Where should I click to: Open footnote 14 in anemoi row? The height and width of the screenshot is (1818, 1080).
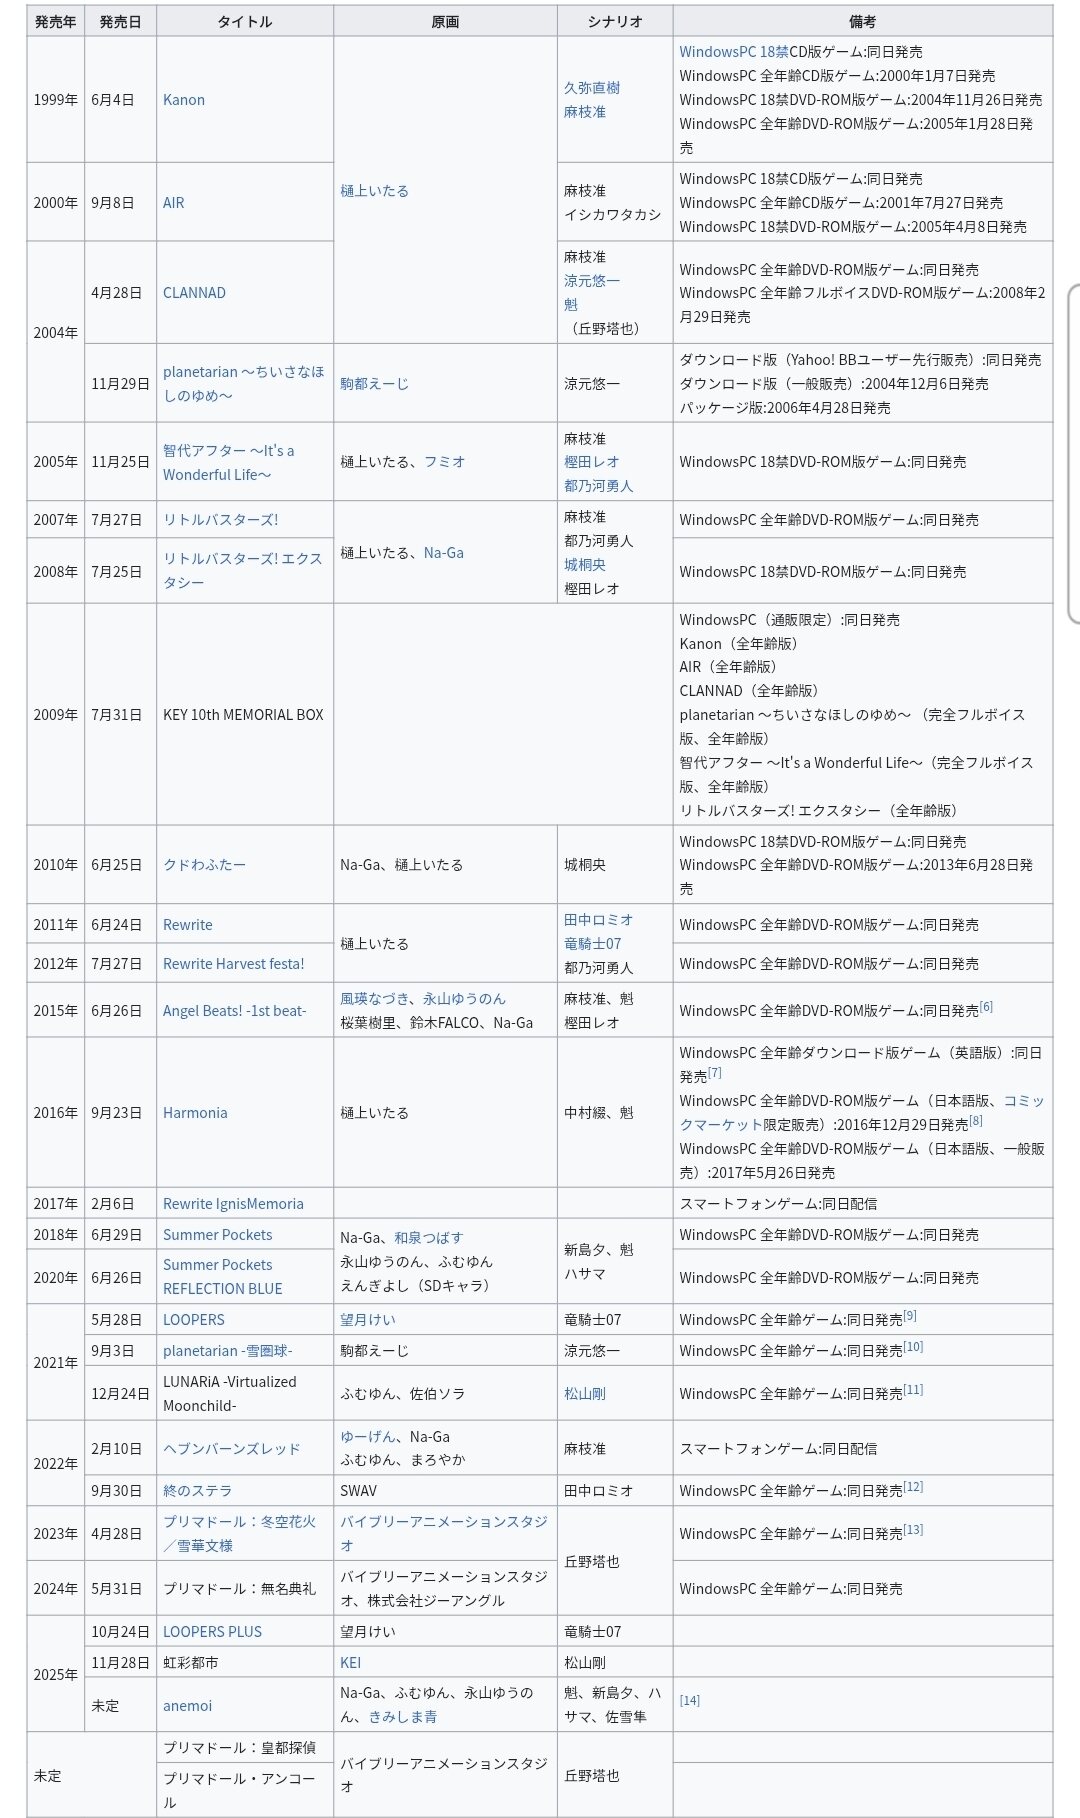tap(690, 1700)
